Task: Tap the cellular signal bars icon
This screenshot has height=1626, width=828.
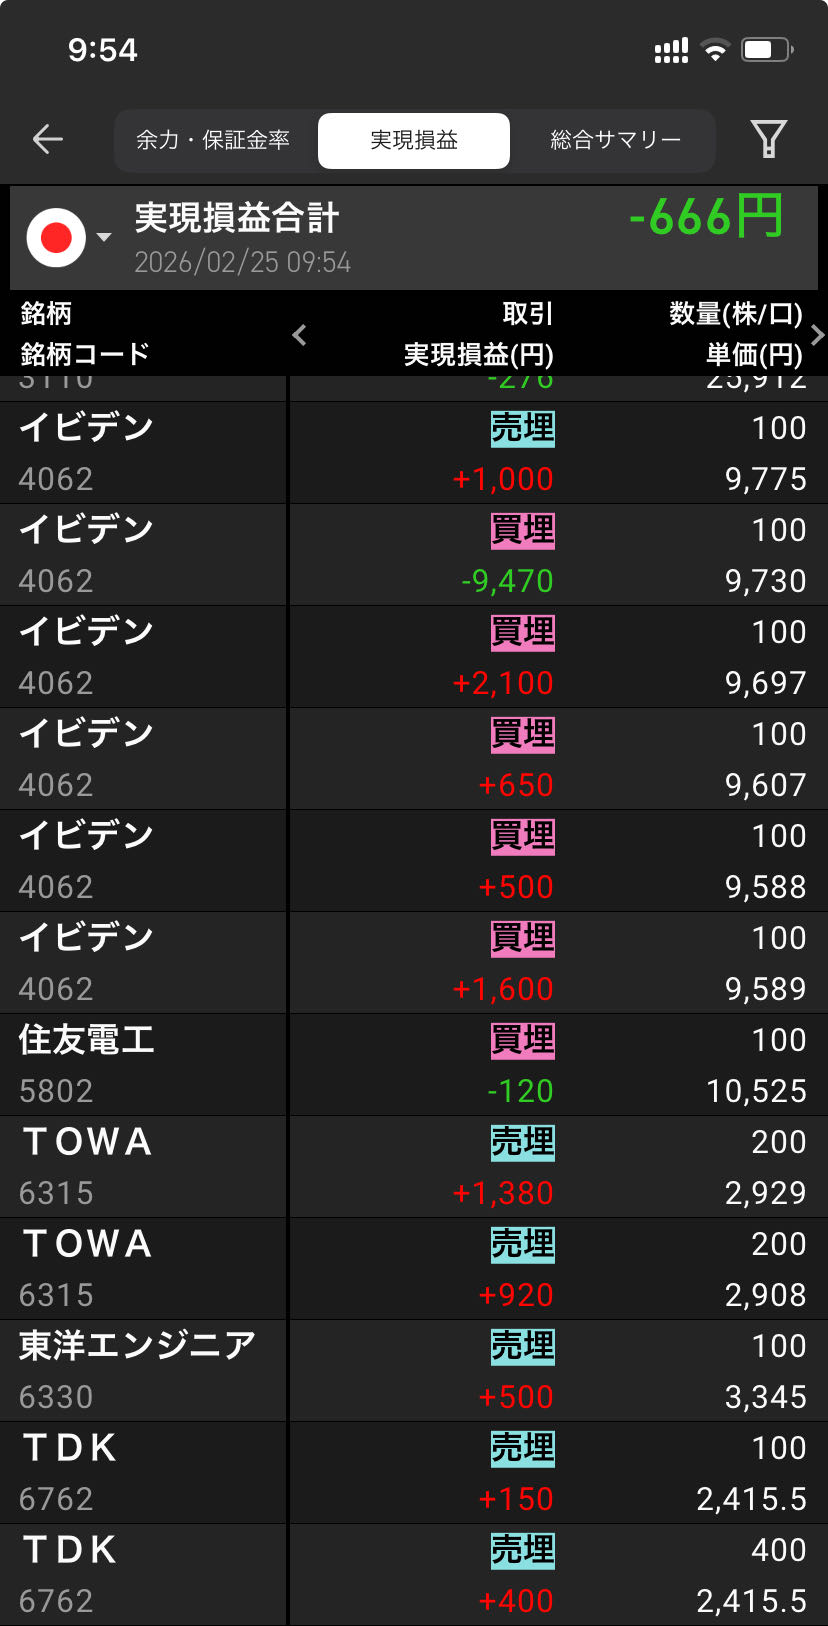Action: pos(671,50)
